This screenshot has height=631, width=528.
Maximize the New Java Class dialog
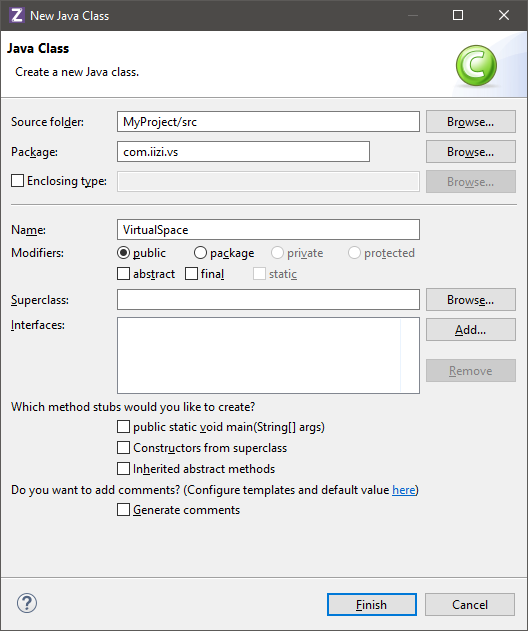(458, 15)
